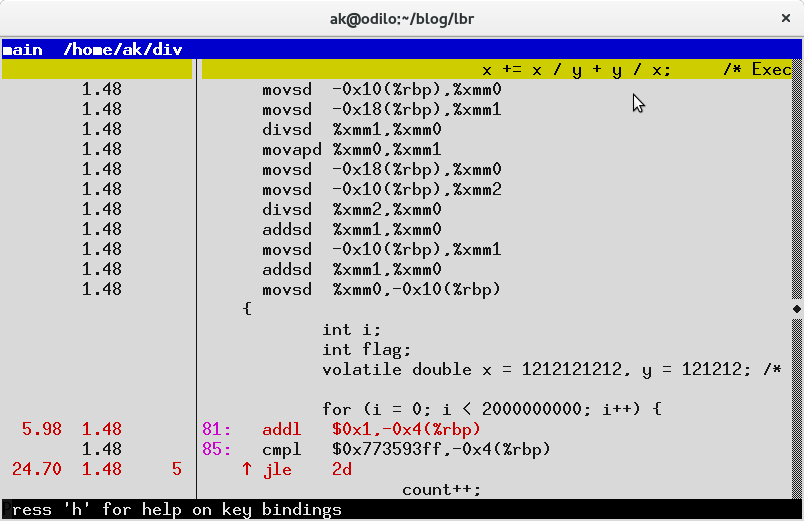
Task: Click the 'count++;' source line
Action: point(441,490)
